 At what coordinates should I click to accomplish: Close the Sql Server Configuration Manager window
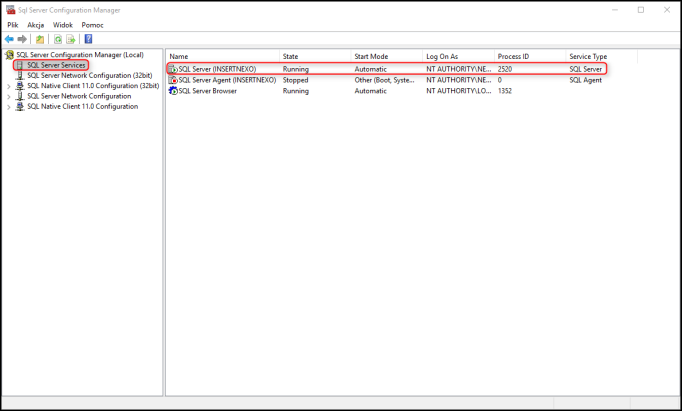pyautogui.click(x=667, y=10)
